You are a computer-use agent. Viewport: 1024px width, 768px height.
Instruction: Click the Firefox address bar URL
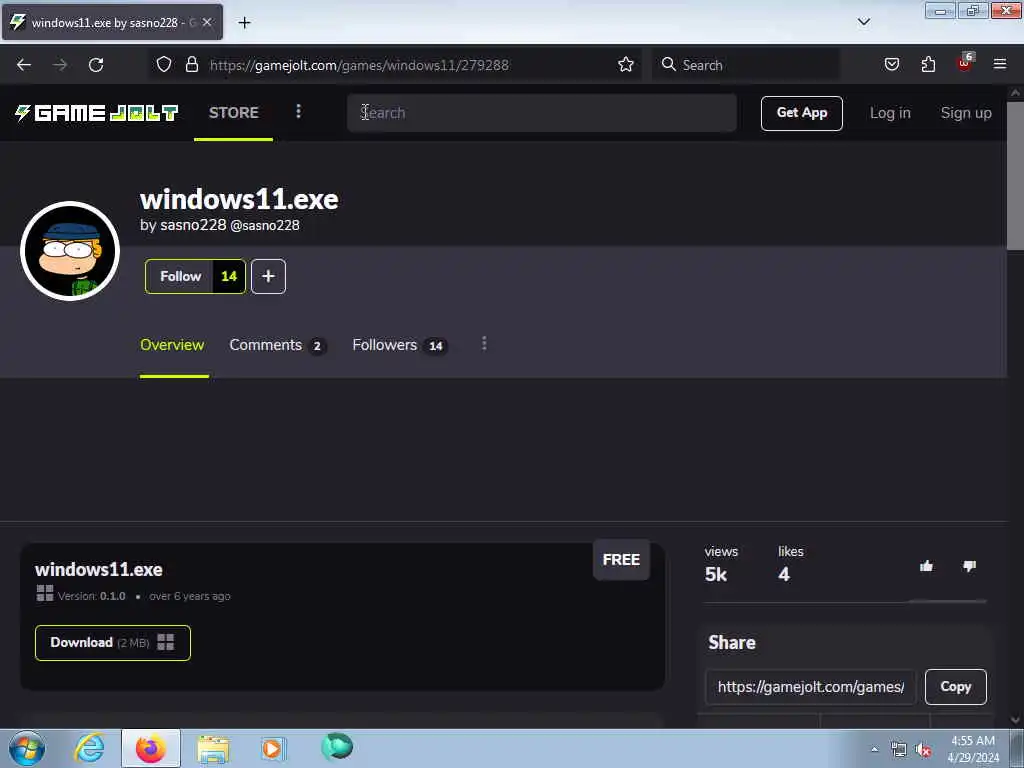tap(359, 65)
